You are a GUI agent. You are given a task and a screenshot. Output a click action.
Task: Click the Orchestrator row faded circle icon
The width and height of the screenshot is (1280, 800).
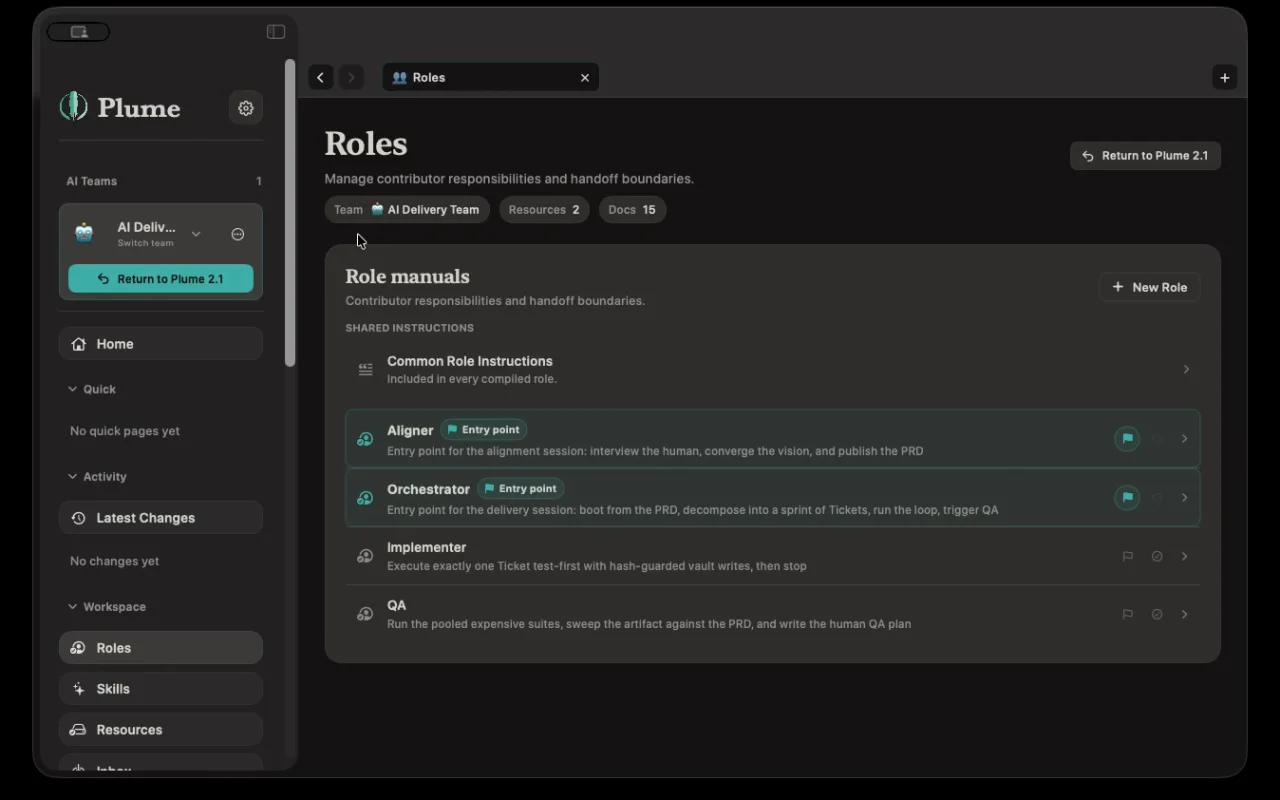coord(1157,498)
